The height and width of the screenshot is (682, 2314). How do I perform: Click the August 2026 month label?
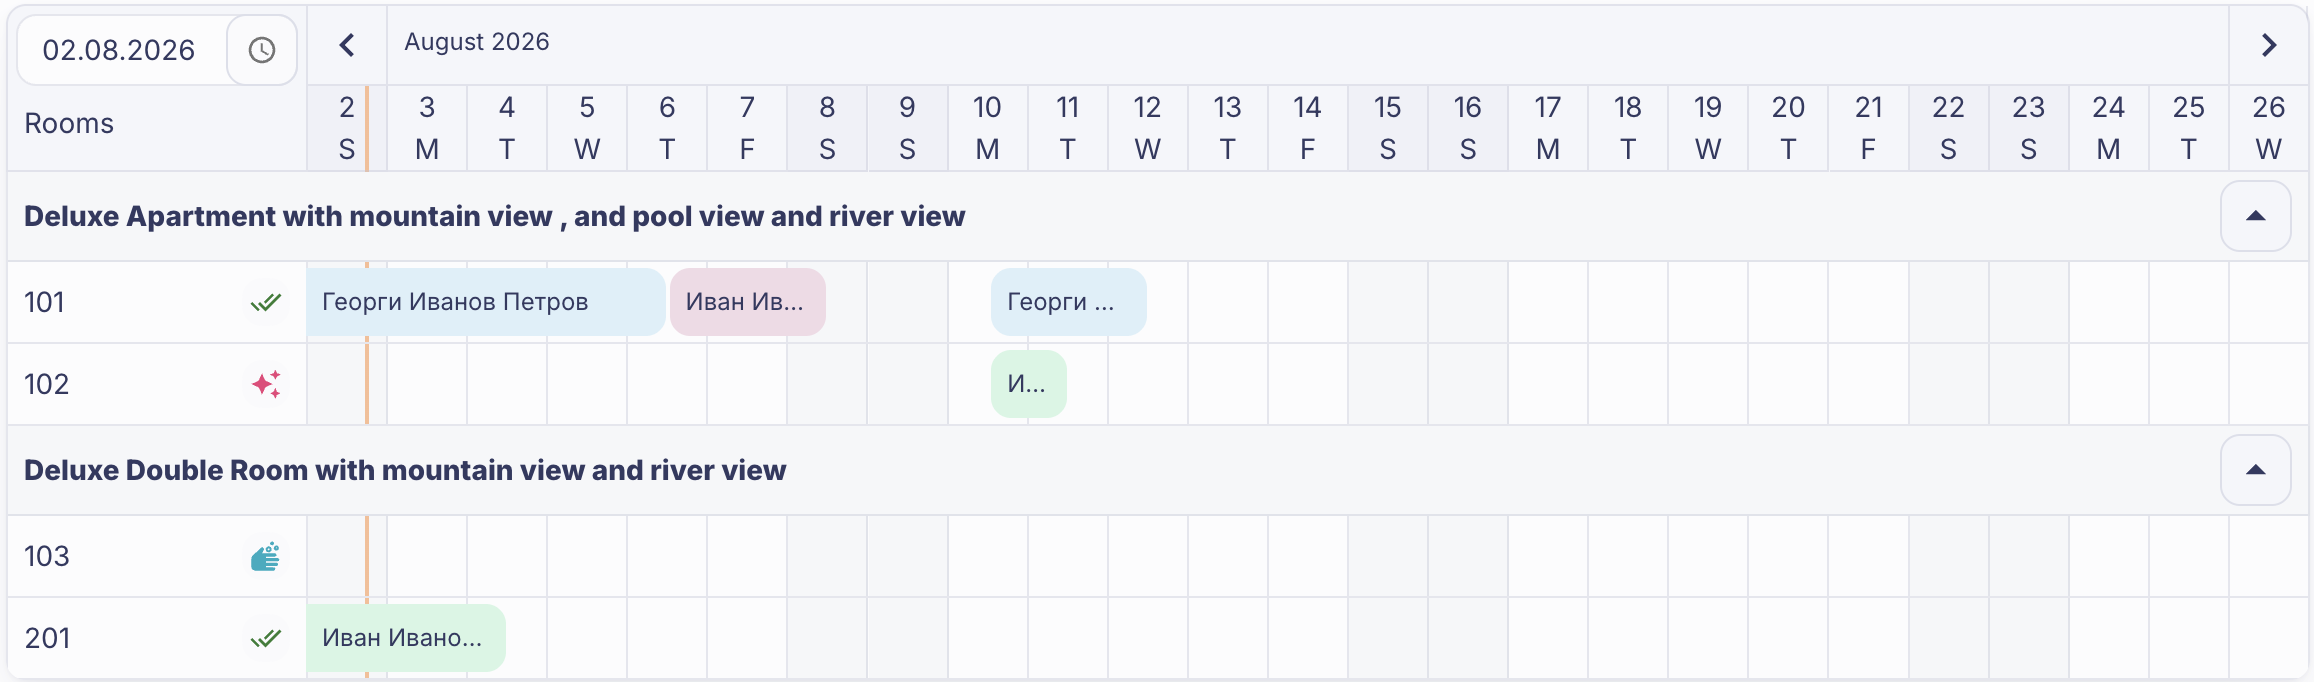[x=477, y=42]
